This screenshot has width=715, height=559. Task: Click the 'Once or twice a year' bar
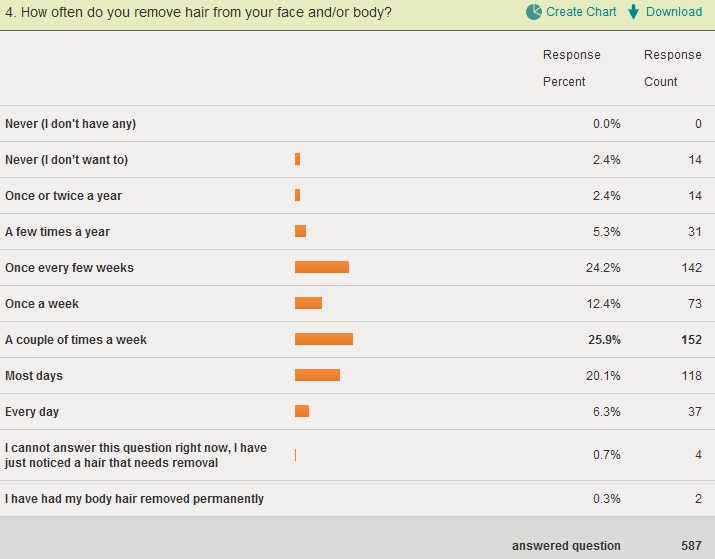297,195
